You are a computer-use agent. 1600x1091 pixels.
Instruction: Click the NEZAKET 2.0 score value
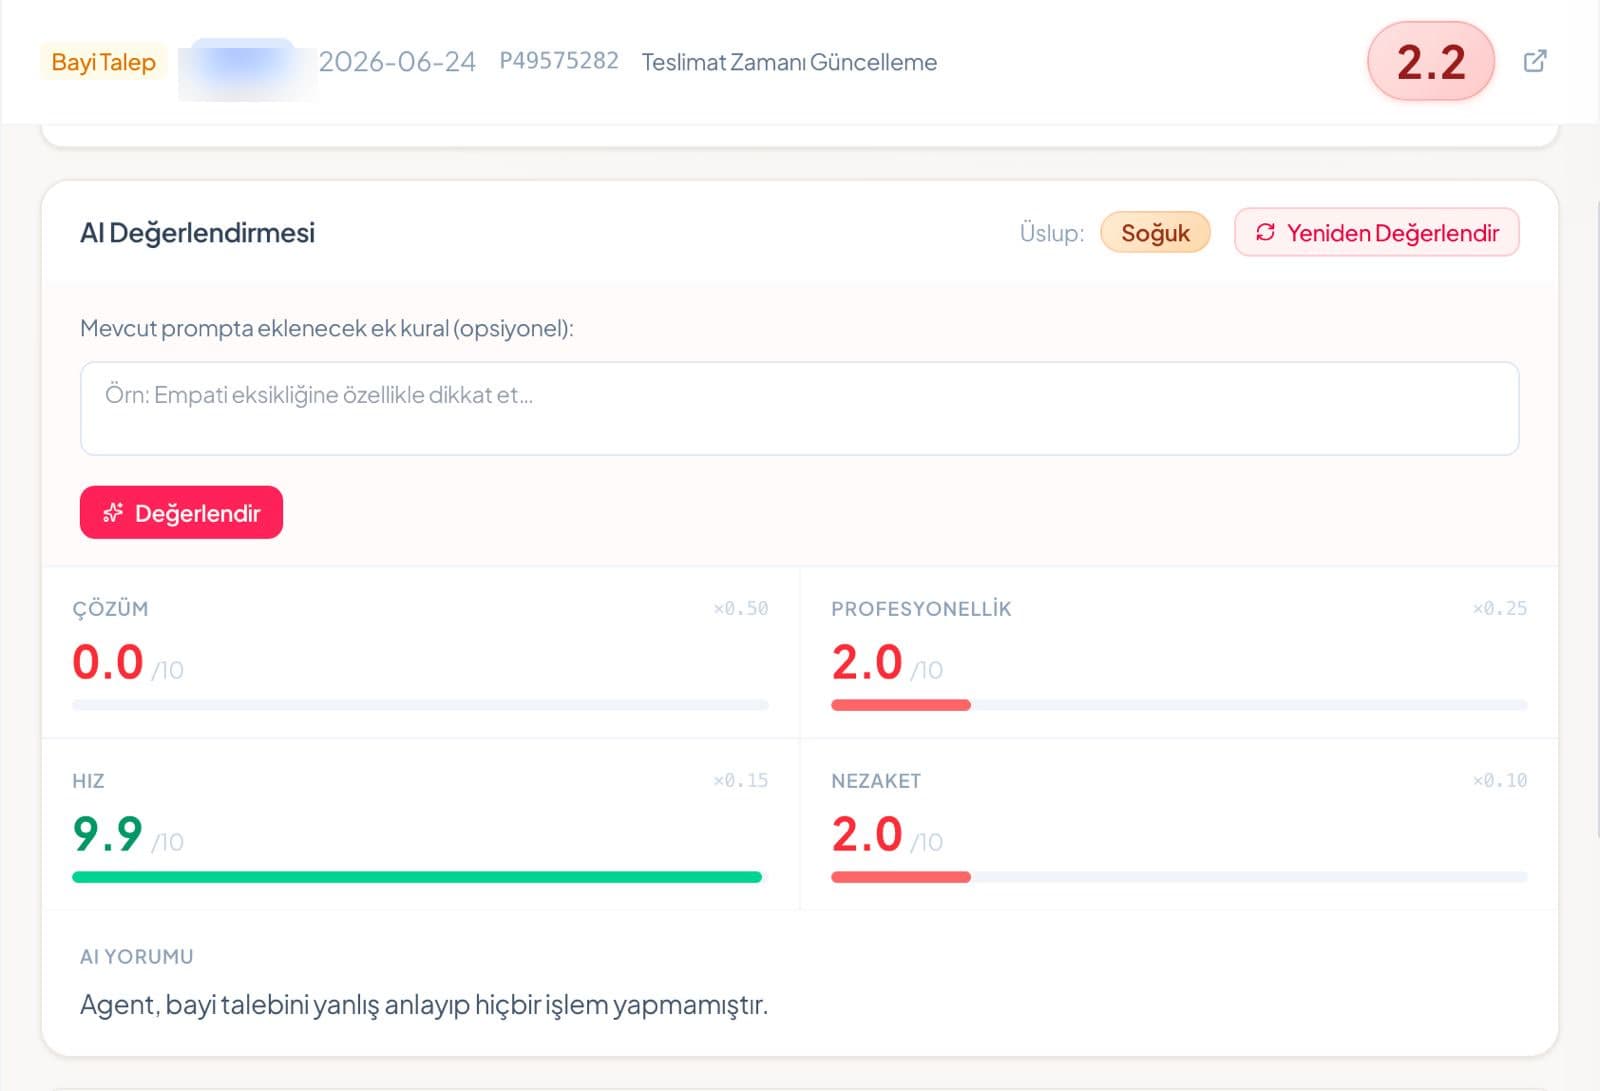[867, 834]
